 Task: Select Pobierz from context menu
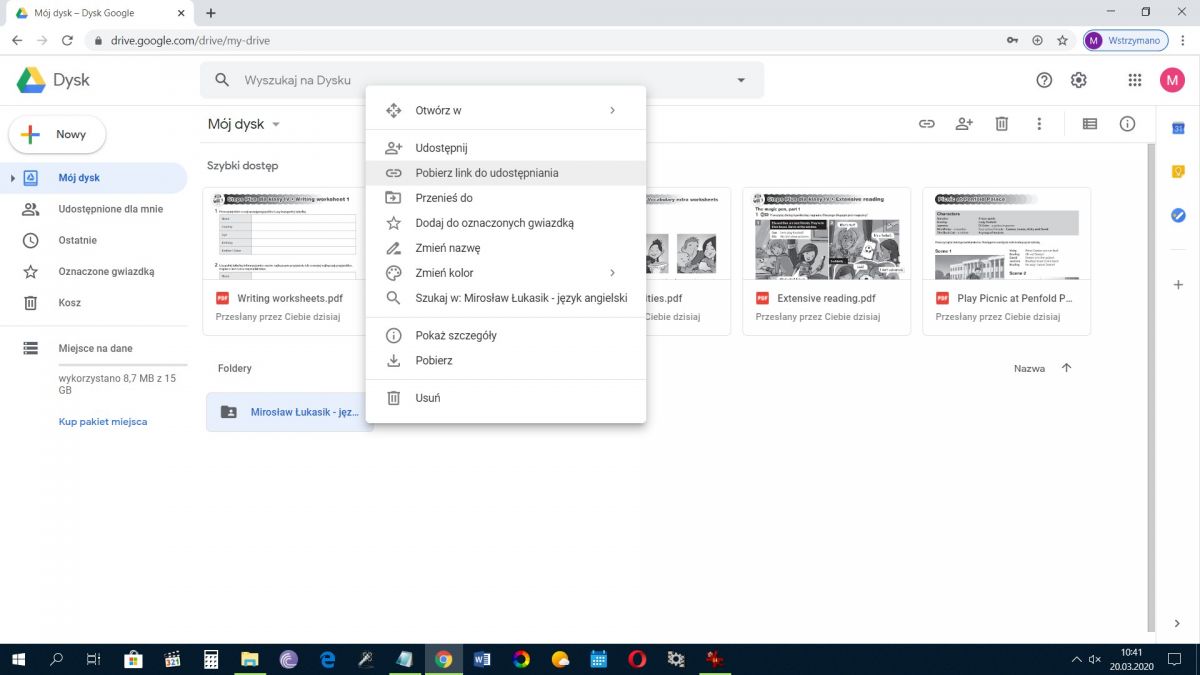pyautogui.click(x=506, y=360)
